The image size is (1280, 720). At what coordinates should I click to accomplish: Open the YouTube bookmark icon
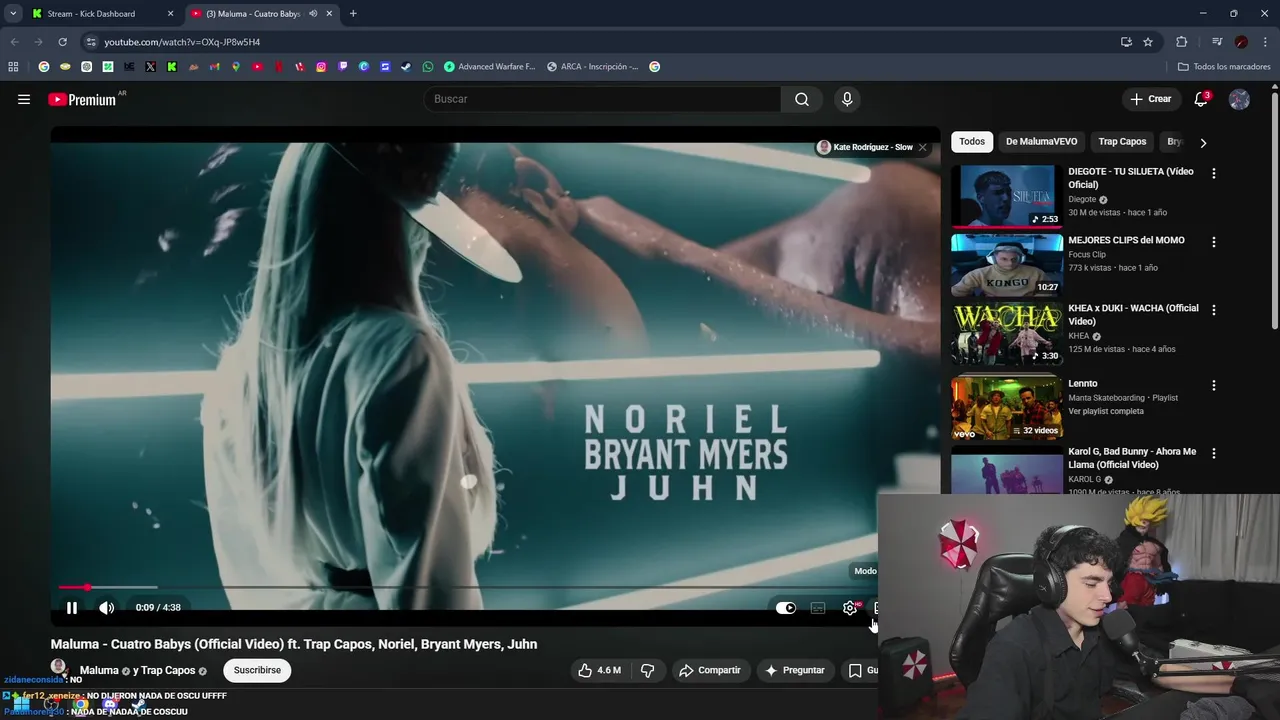258,67
